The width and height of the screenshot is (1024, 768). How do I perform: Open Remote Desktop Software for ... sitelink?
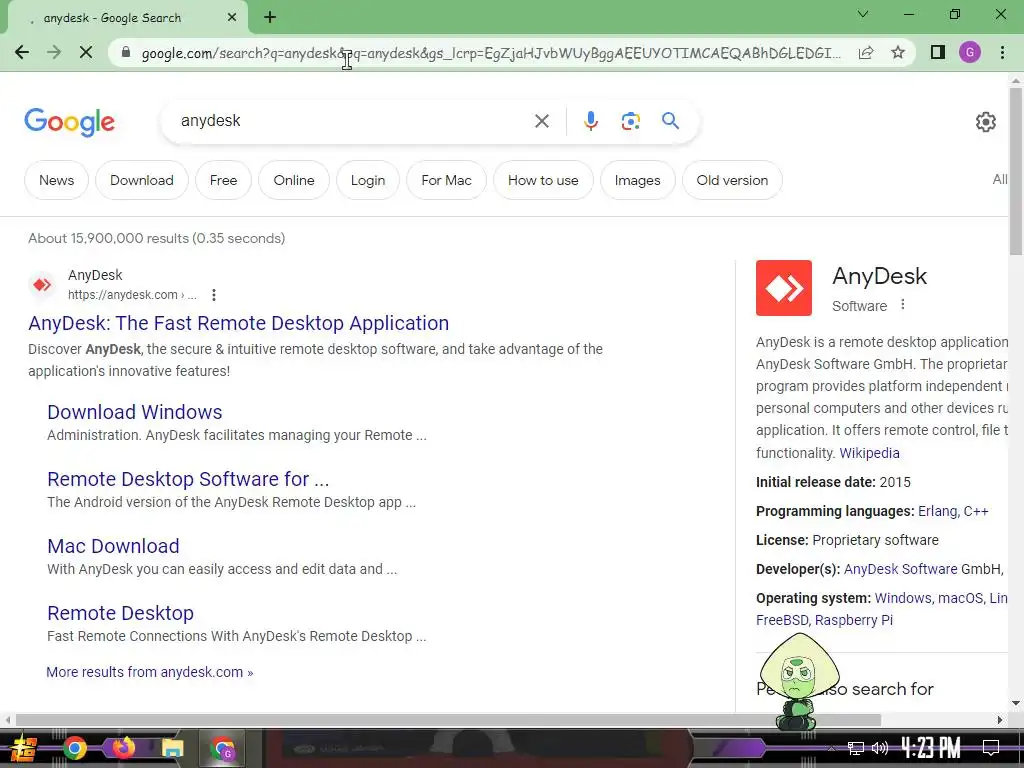coord(188,479)
